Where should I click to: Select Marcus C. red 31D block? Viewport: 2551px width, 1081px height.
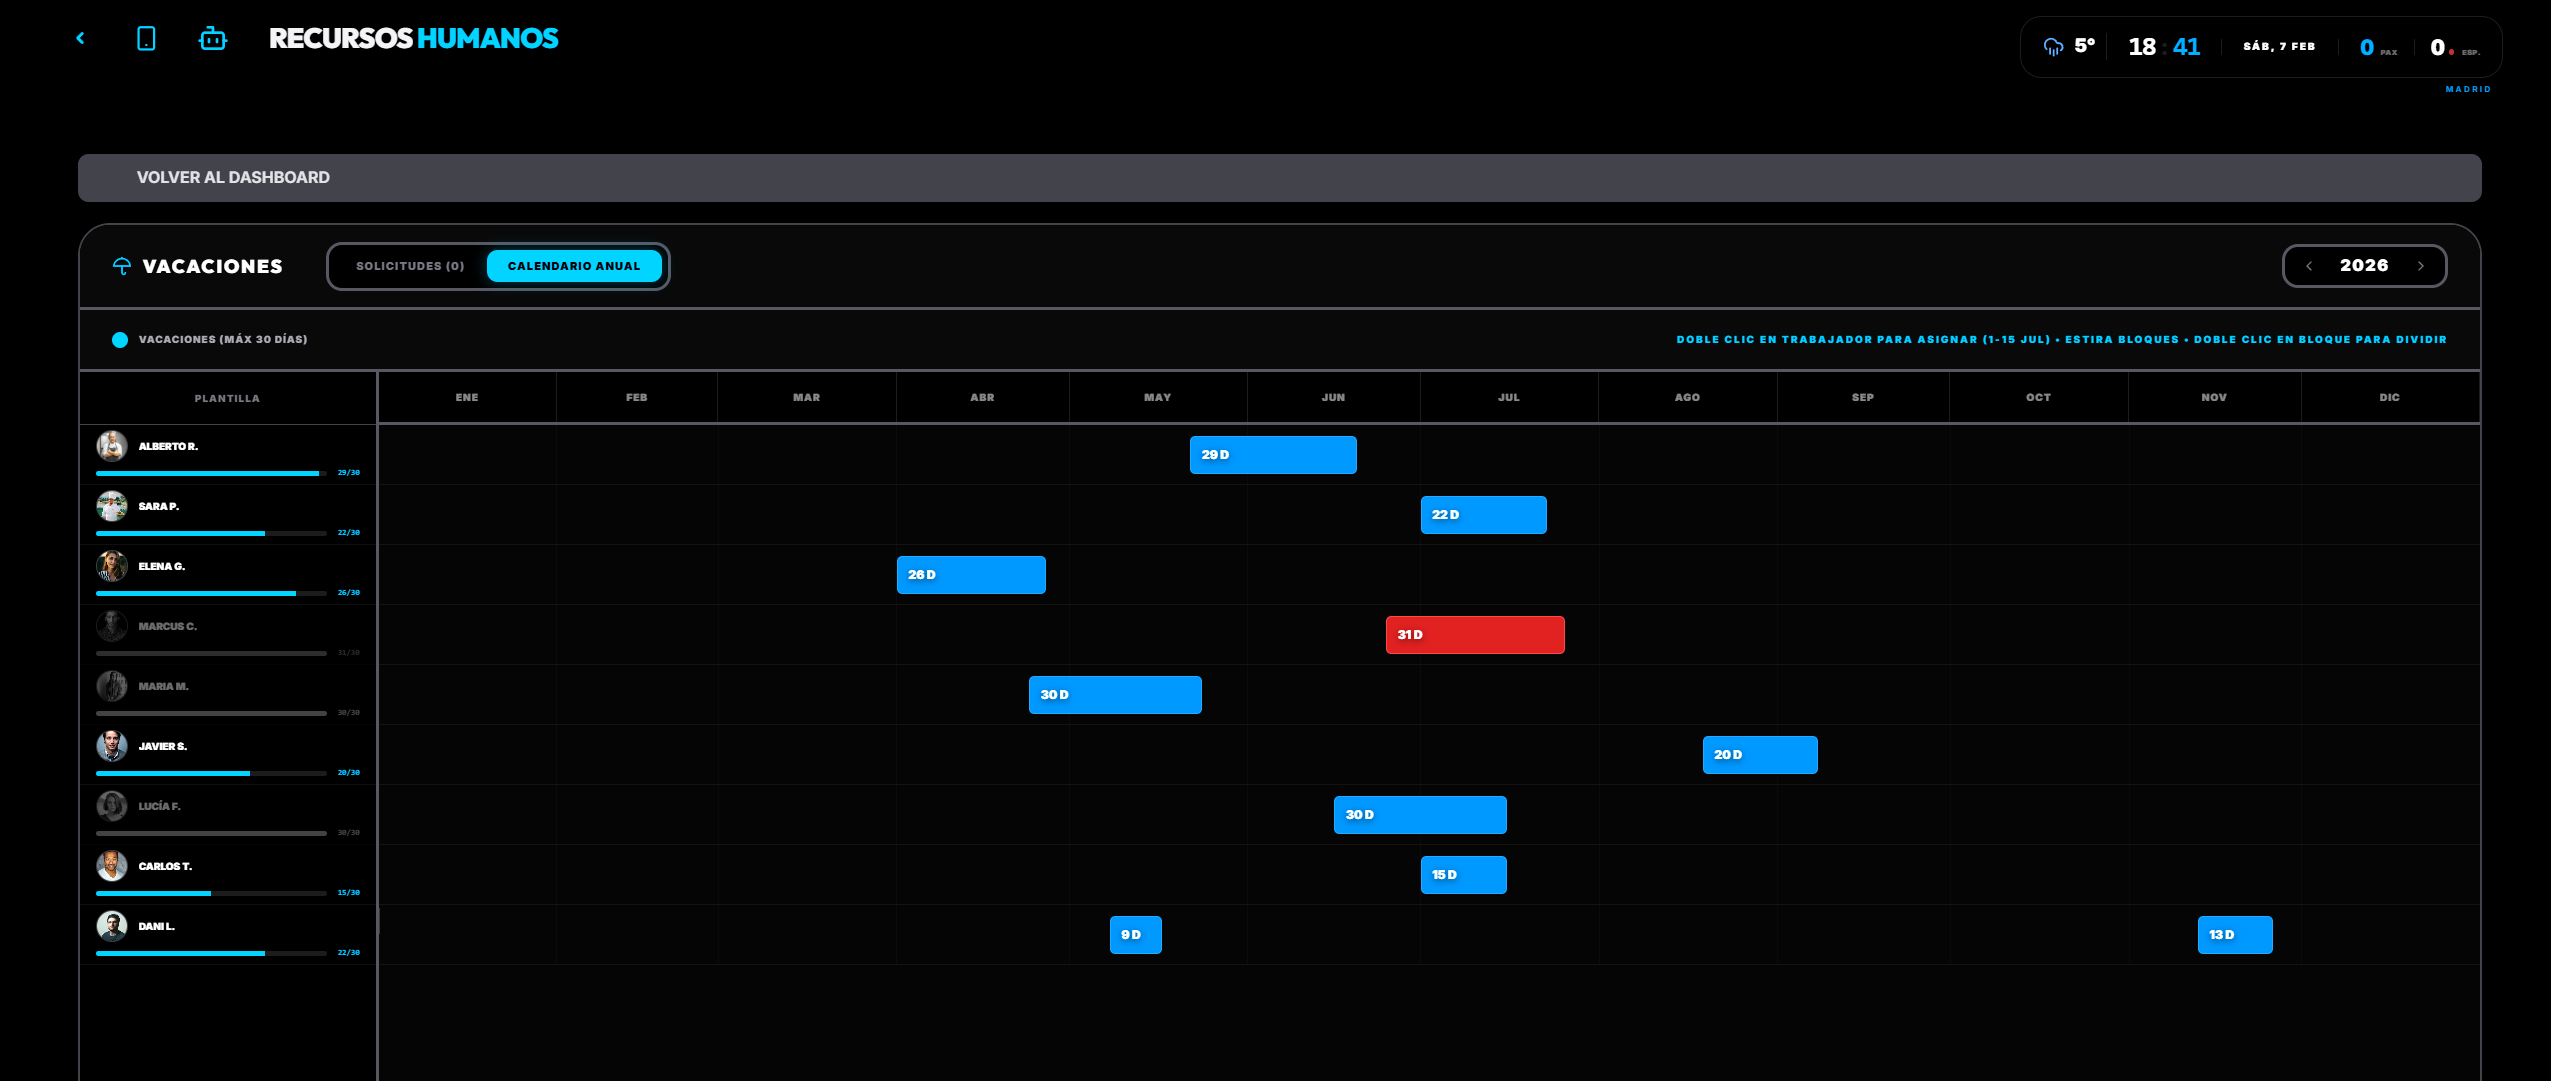1475,635
